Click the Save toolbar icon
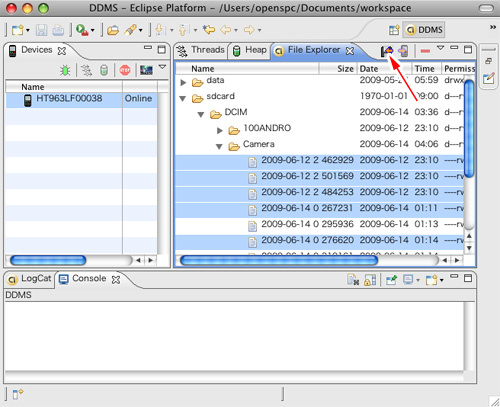The image size is (500, 407). coord(41,30)
